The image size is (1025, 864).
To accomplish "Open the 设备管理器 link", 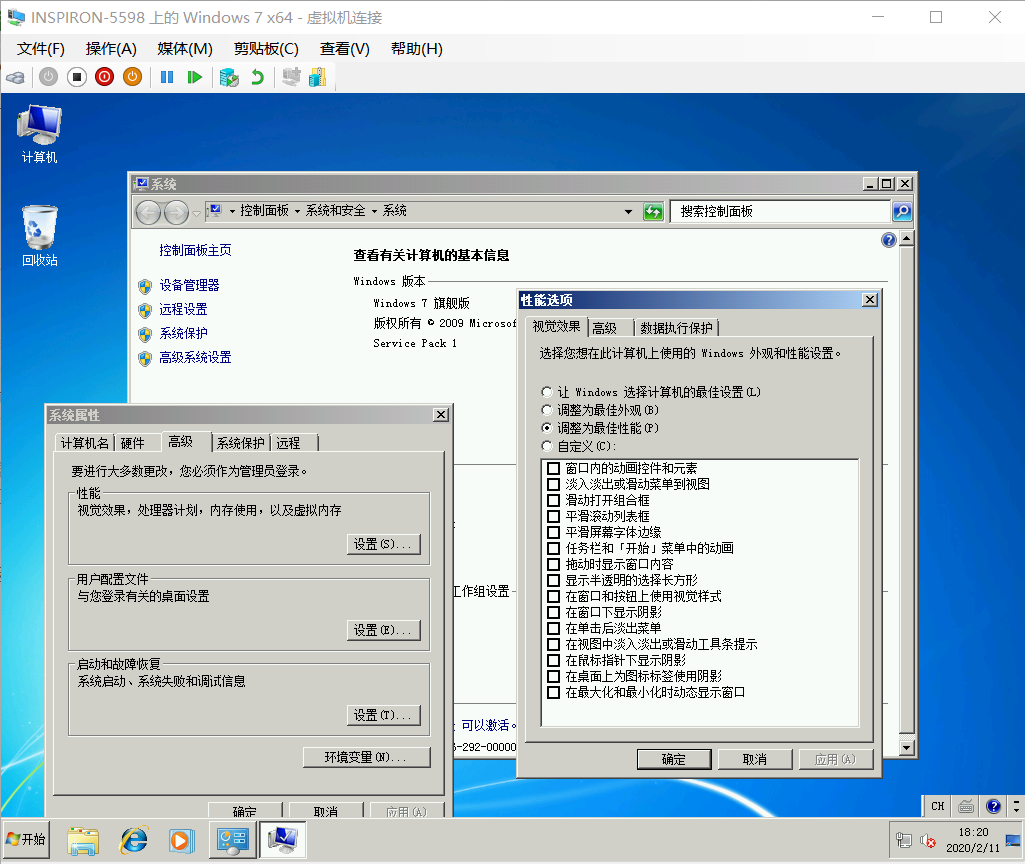I will [x=189, y=285].
